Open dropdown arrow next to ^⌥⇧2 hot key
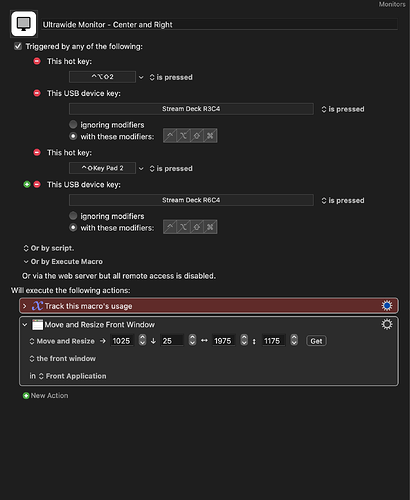 (141, 77)
